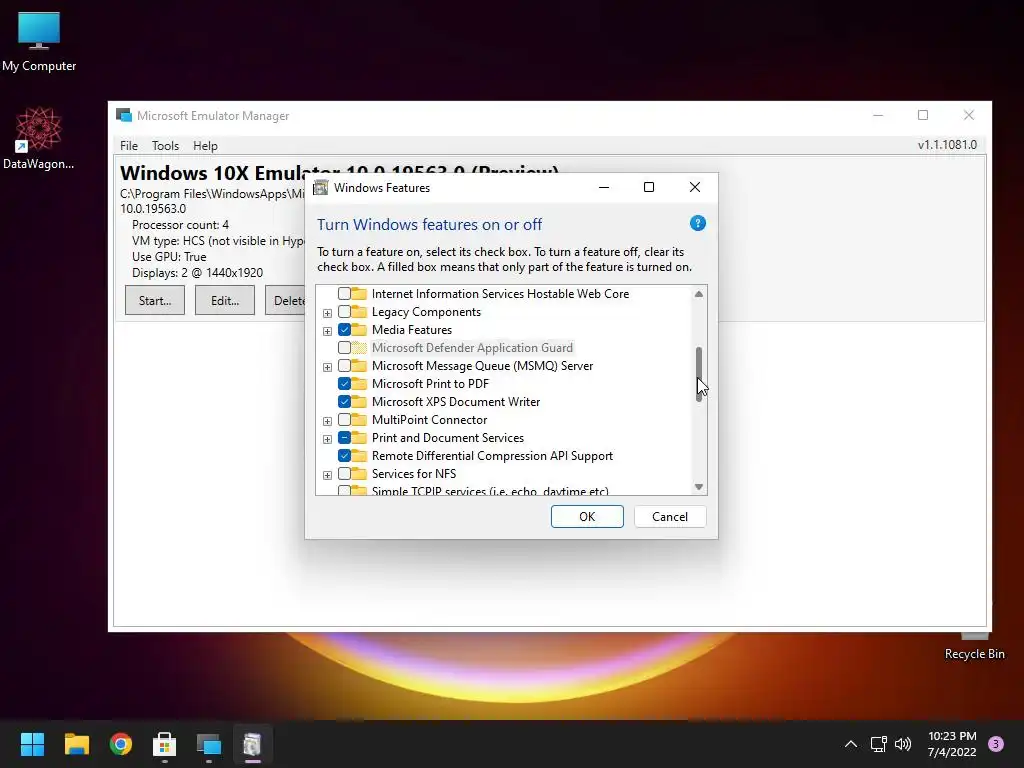Click the Processor count: 4 text

click(180, 225)
